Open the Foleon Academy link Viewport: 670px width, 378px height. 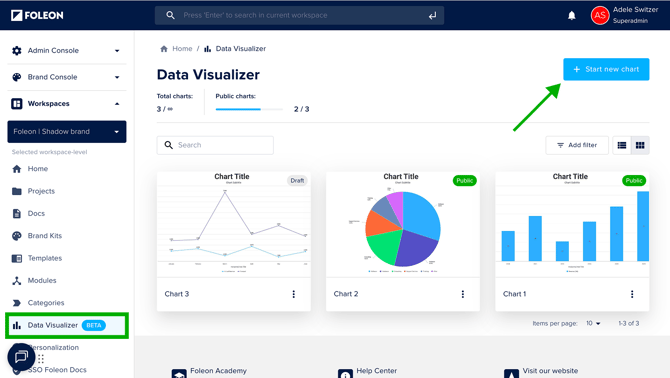[x=218, y=371]
